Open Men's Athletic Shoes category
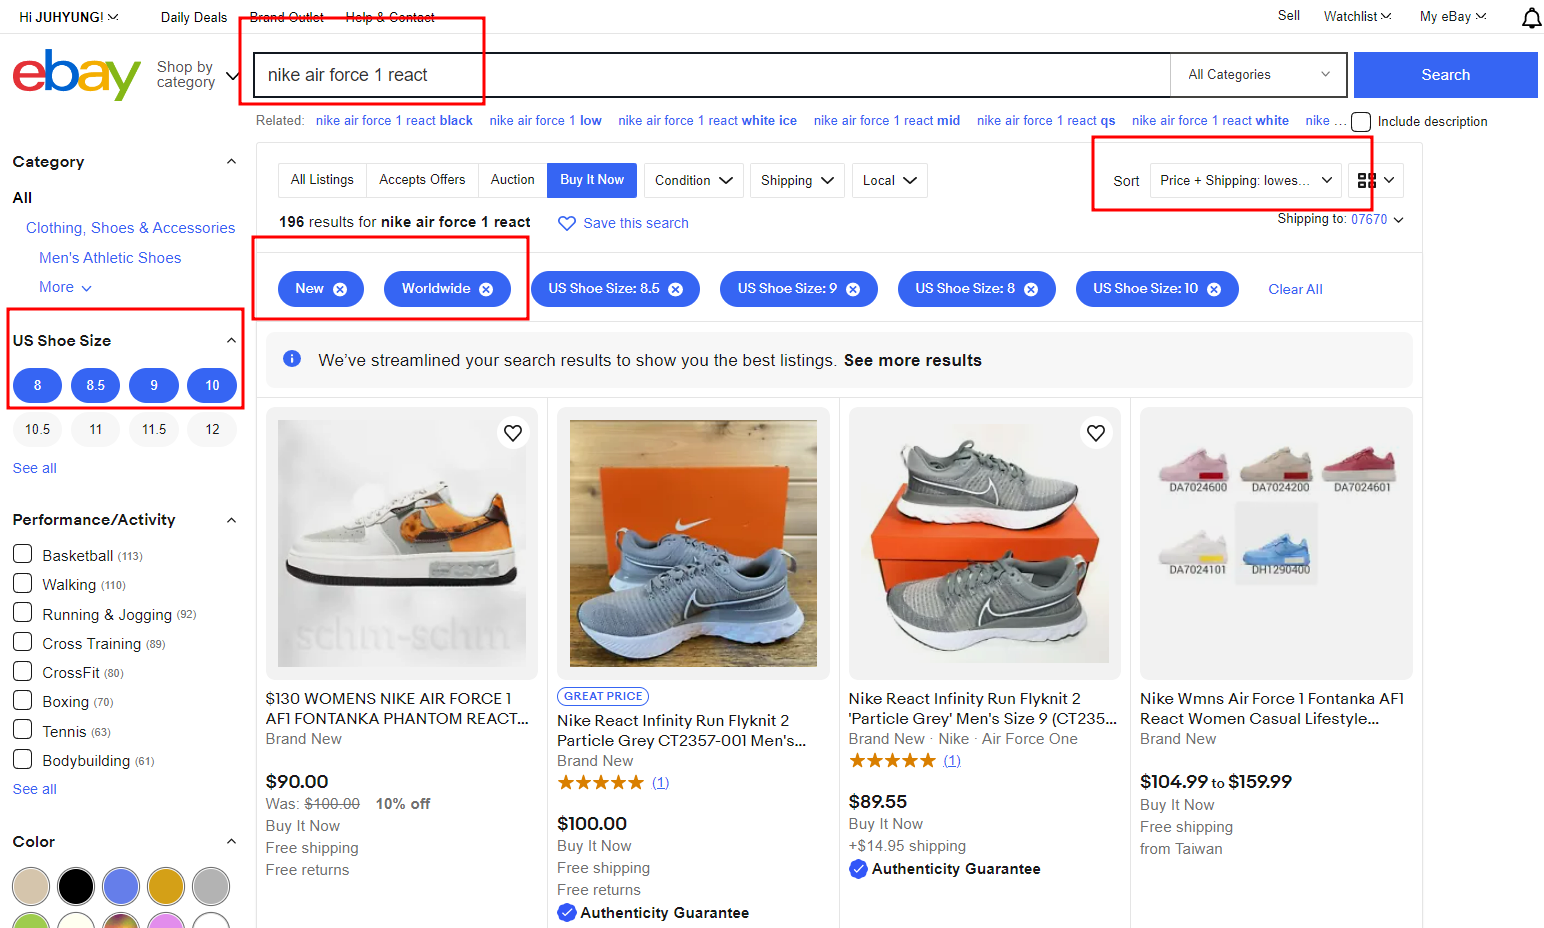 tap(110, 258)
